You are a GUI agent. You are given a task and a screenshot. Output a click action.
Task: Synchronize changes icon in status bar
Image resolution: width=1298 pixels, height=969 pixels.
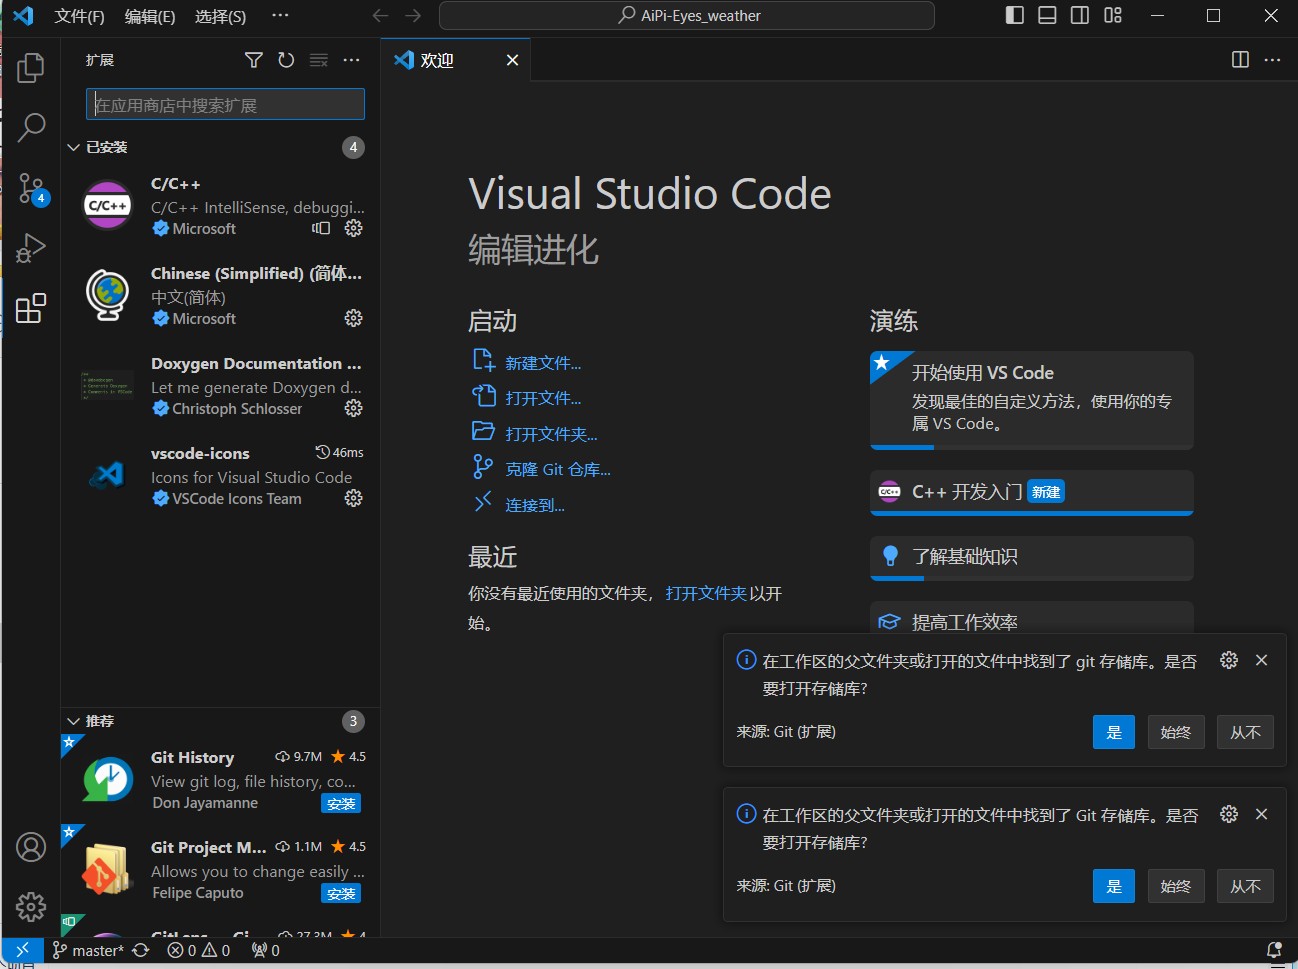pos(141,950)
